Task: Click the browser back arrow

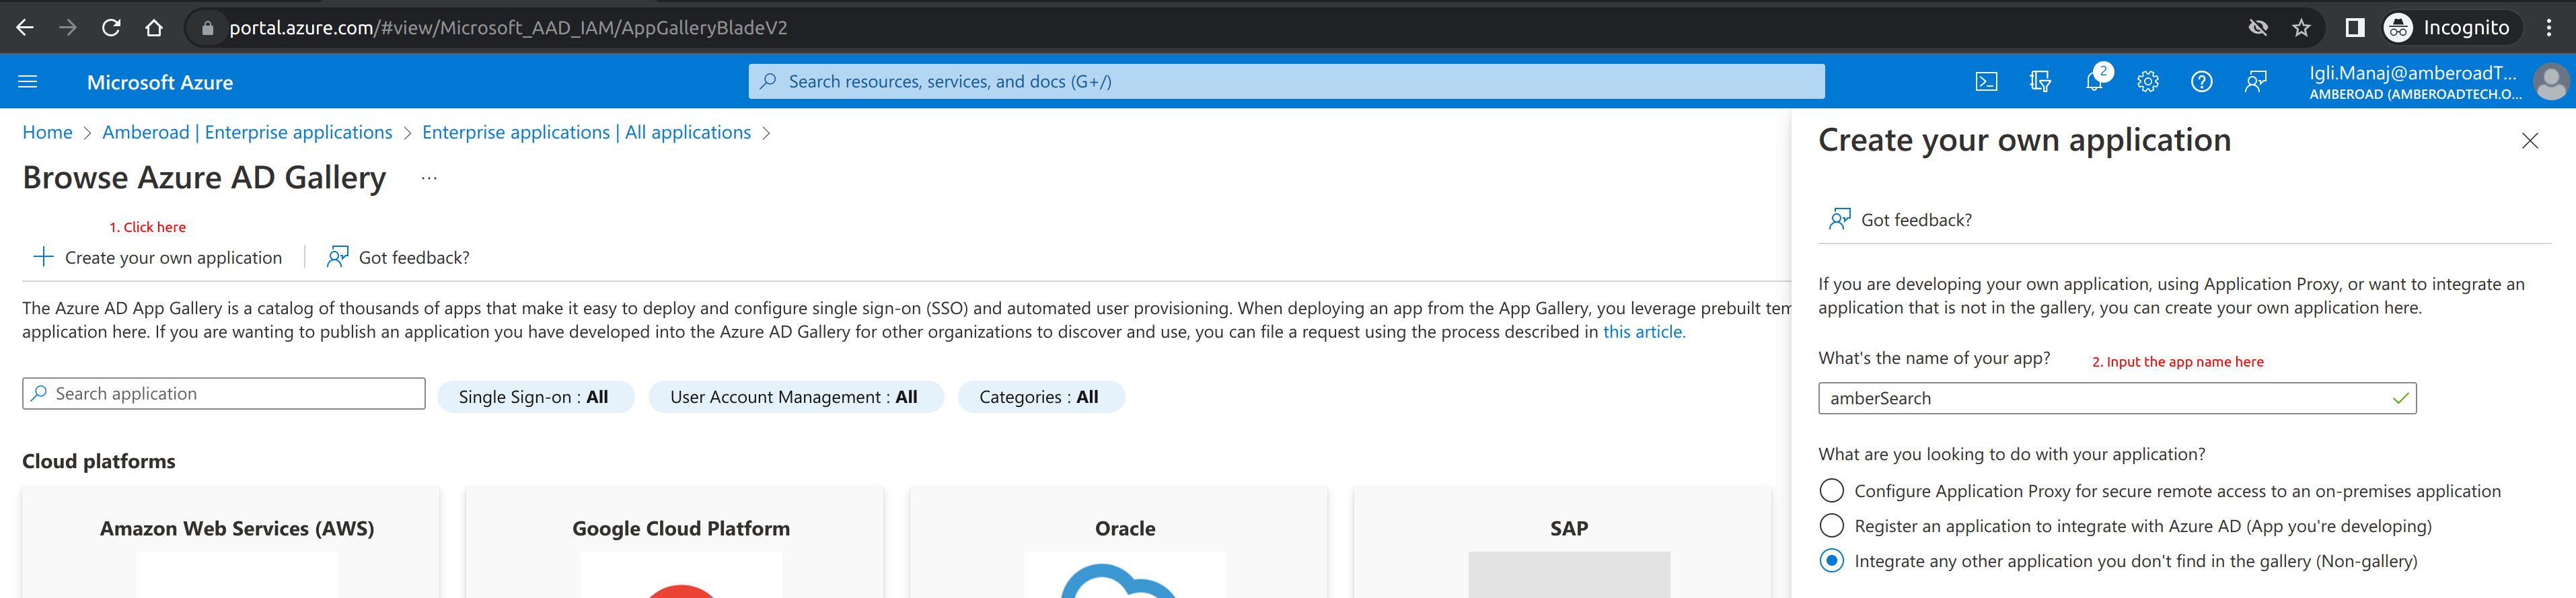Action: [25, 28]
